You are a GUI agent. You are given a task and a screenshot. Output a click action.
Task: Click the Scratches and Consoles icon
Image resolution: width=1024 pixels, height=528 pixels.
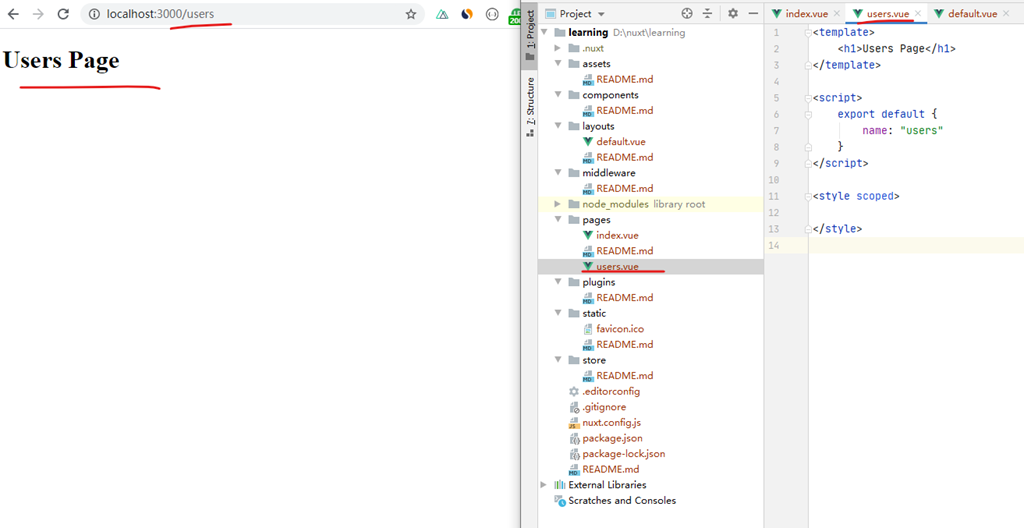[x=560, y=501]
